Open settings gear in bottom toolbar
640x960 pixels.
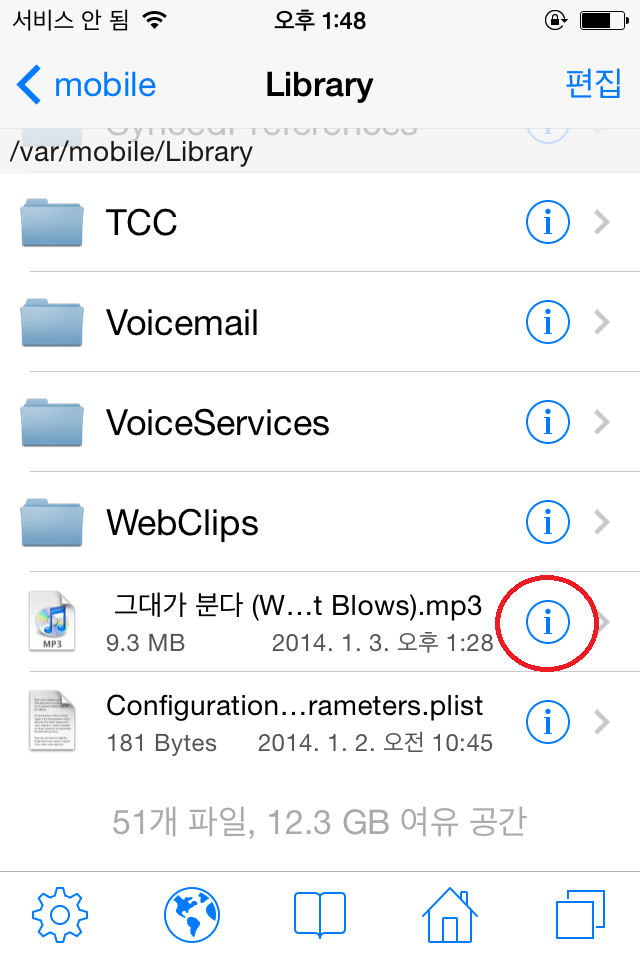click(x=59, y=915)
